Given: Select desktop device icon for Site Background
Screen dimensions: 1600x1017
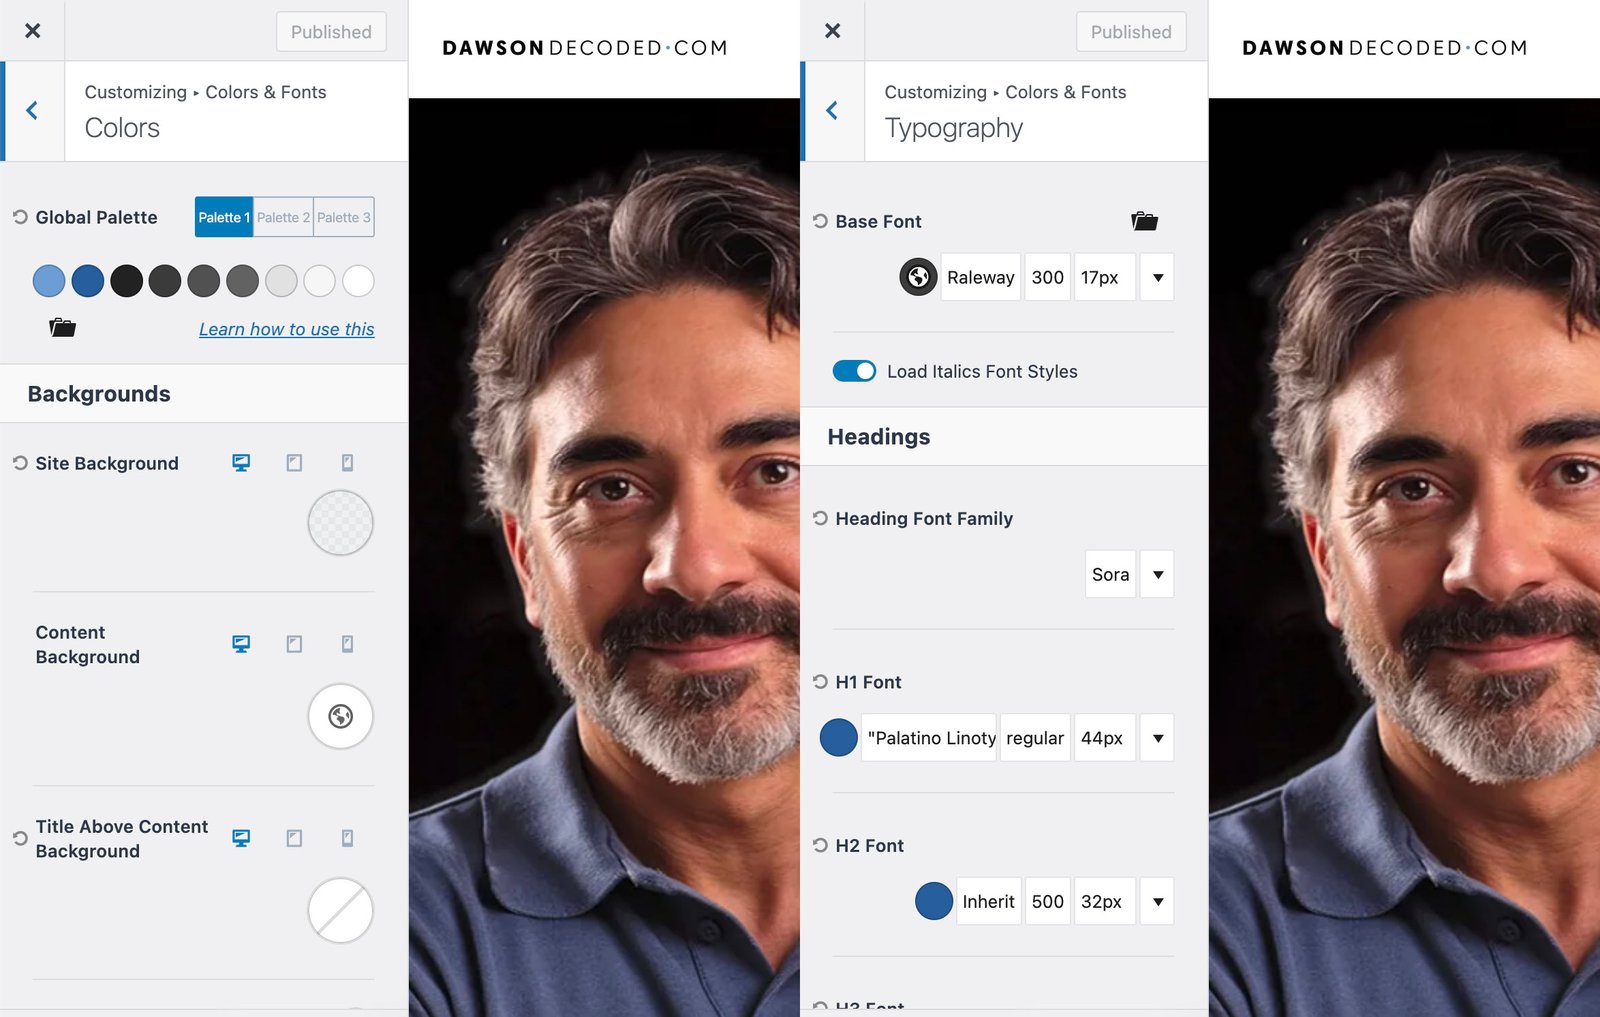Looking at the screenshot, I should [241, 463].
